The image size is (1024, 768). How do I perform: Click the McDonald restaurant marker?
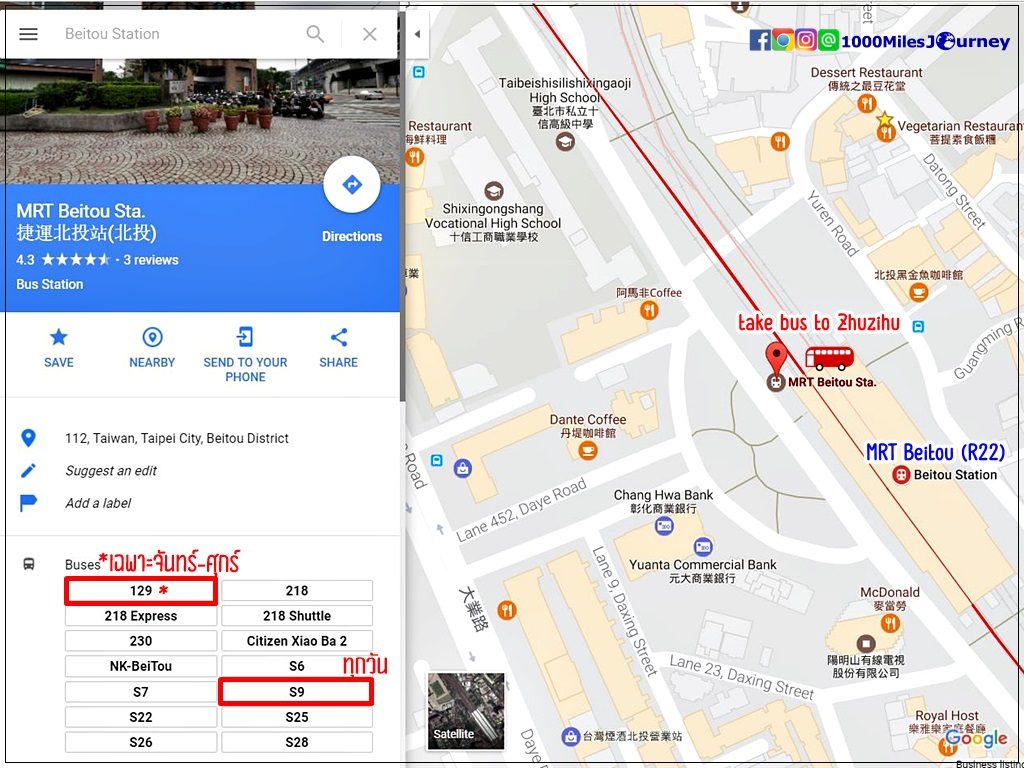(889, 623)
